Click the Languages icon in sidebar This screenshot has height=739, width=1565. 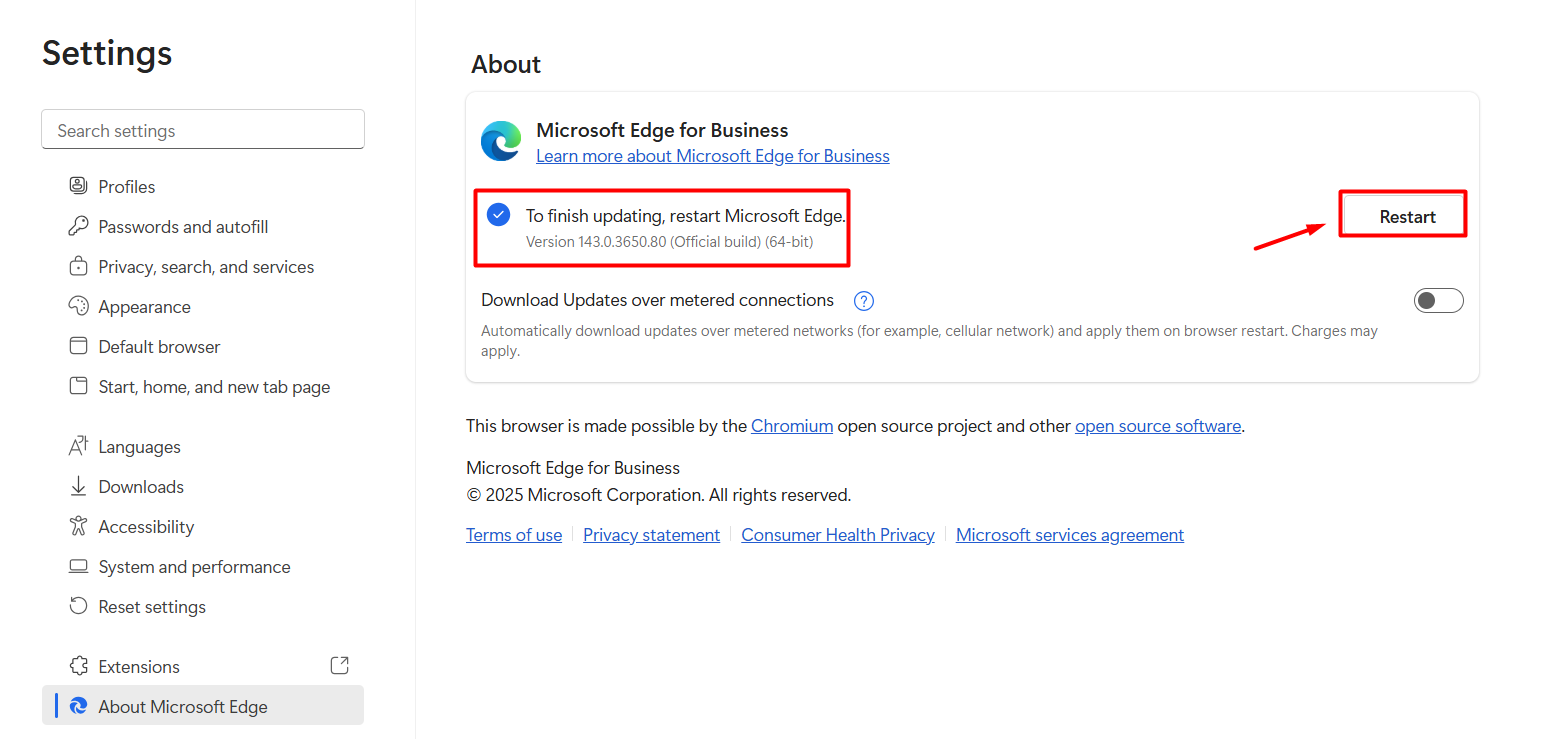(x=78, y=447)
